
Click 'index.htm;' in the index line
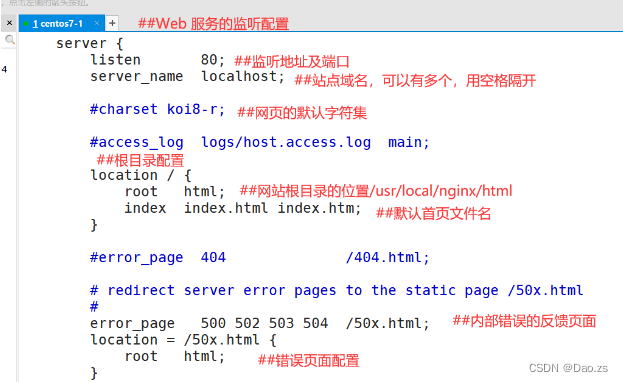(319, 208)
